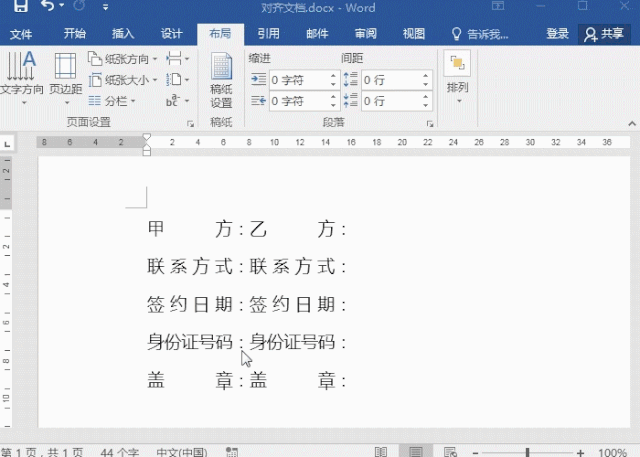The height and width of the screenshot is (457, 640).
Task: Decrease right indent with down spinner
Action: point(333,105)
